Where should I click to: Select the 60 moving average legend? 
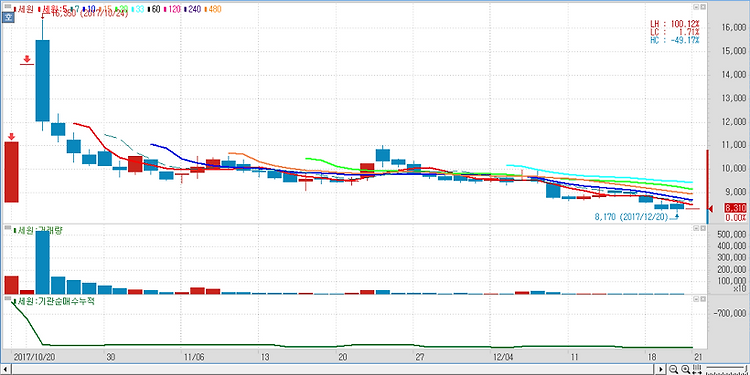click(154, 9)
